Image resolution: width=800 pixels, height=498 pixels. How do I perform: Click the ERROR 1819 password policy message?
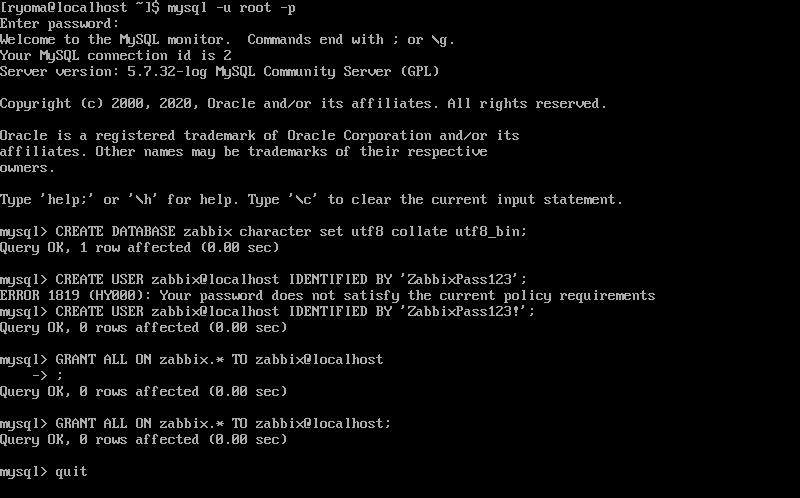click(x=328, y=296)
